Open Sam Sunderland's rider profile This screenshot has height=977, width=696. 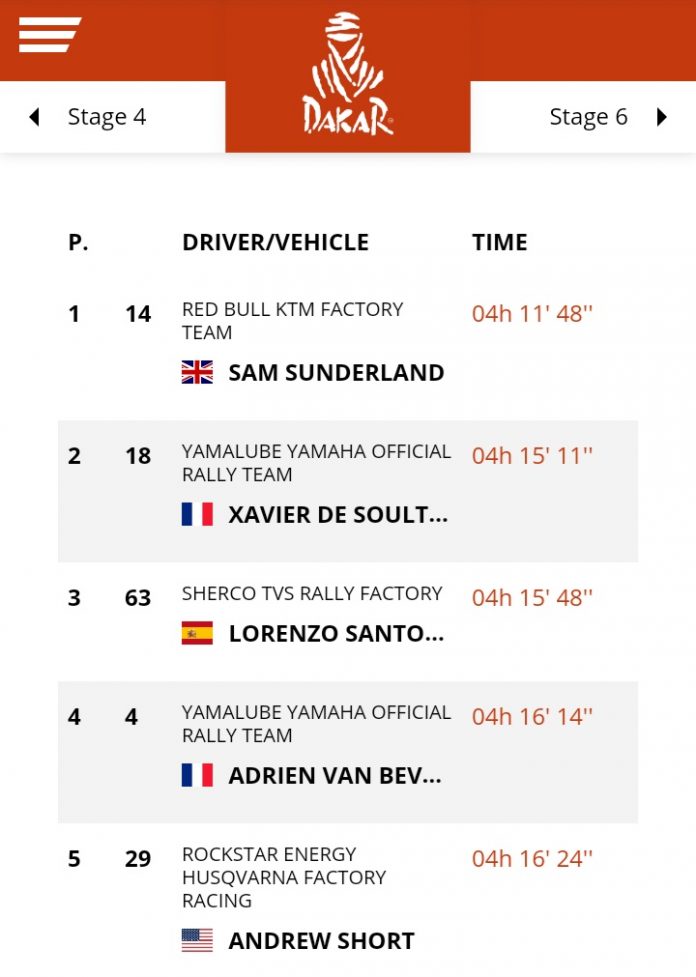tap(336, 373)
